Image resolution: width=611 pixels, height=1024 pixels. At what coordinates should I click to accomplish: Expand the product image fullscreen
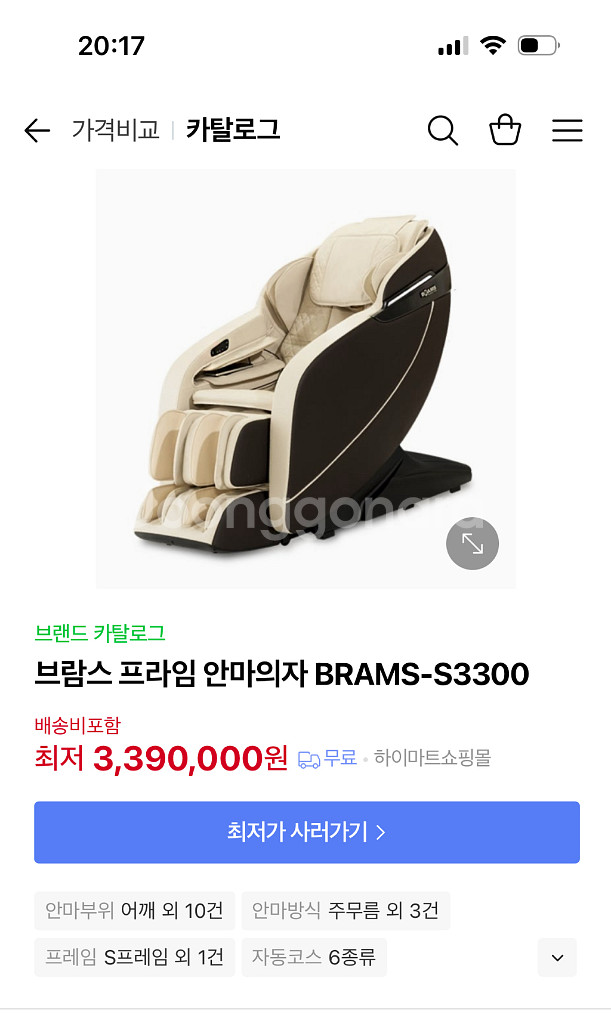(472, 543)
